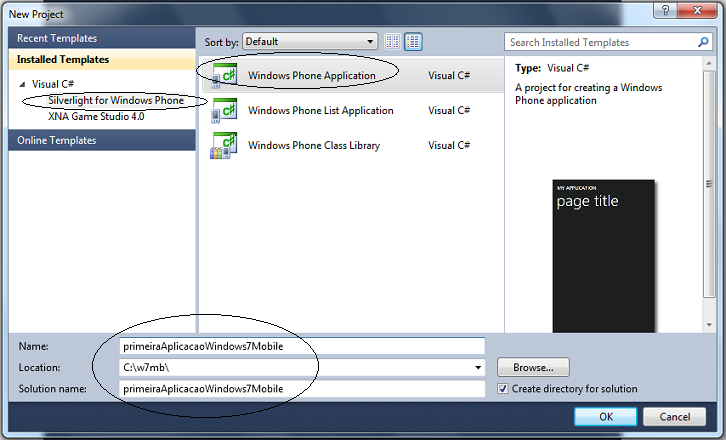726x440 pixels.
Task: Open the Help question mark button
Action: coord(665,10)
